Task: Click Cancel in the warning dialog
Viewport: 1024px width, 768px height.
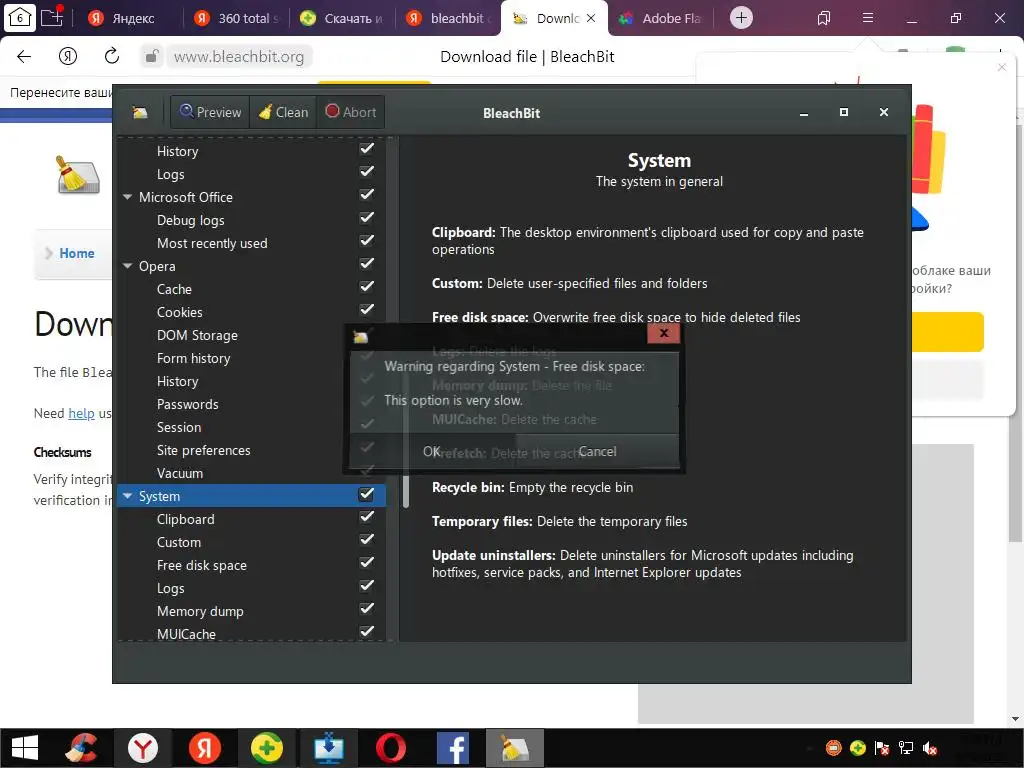Action: [597, 451]
